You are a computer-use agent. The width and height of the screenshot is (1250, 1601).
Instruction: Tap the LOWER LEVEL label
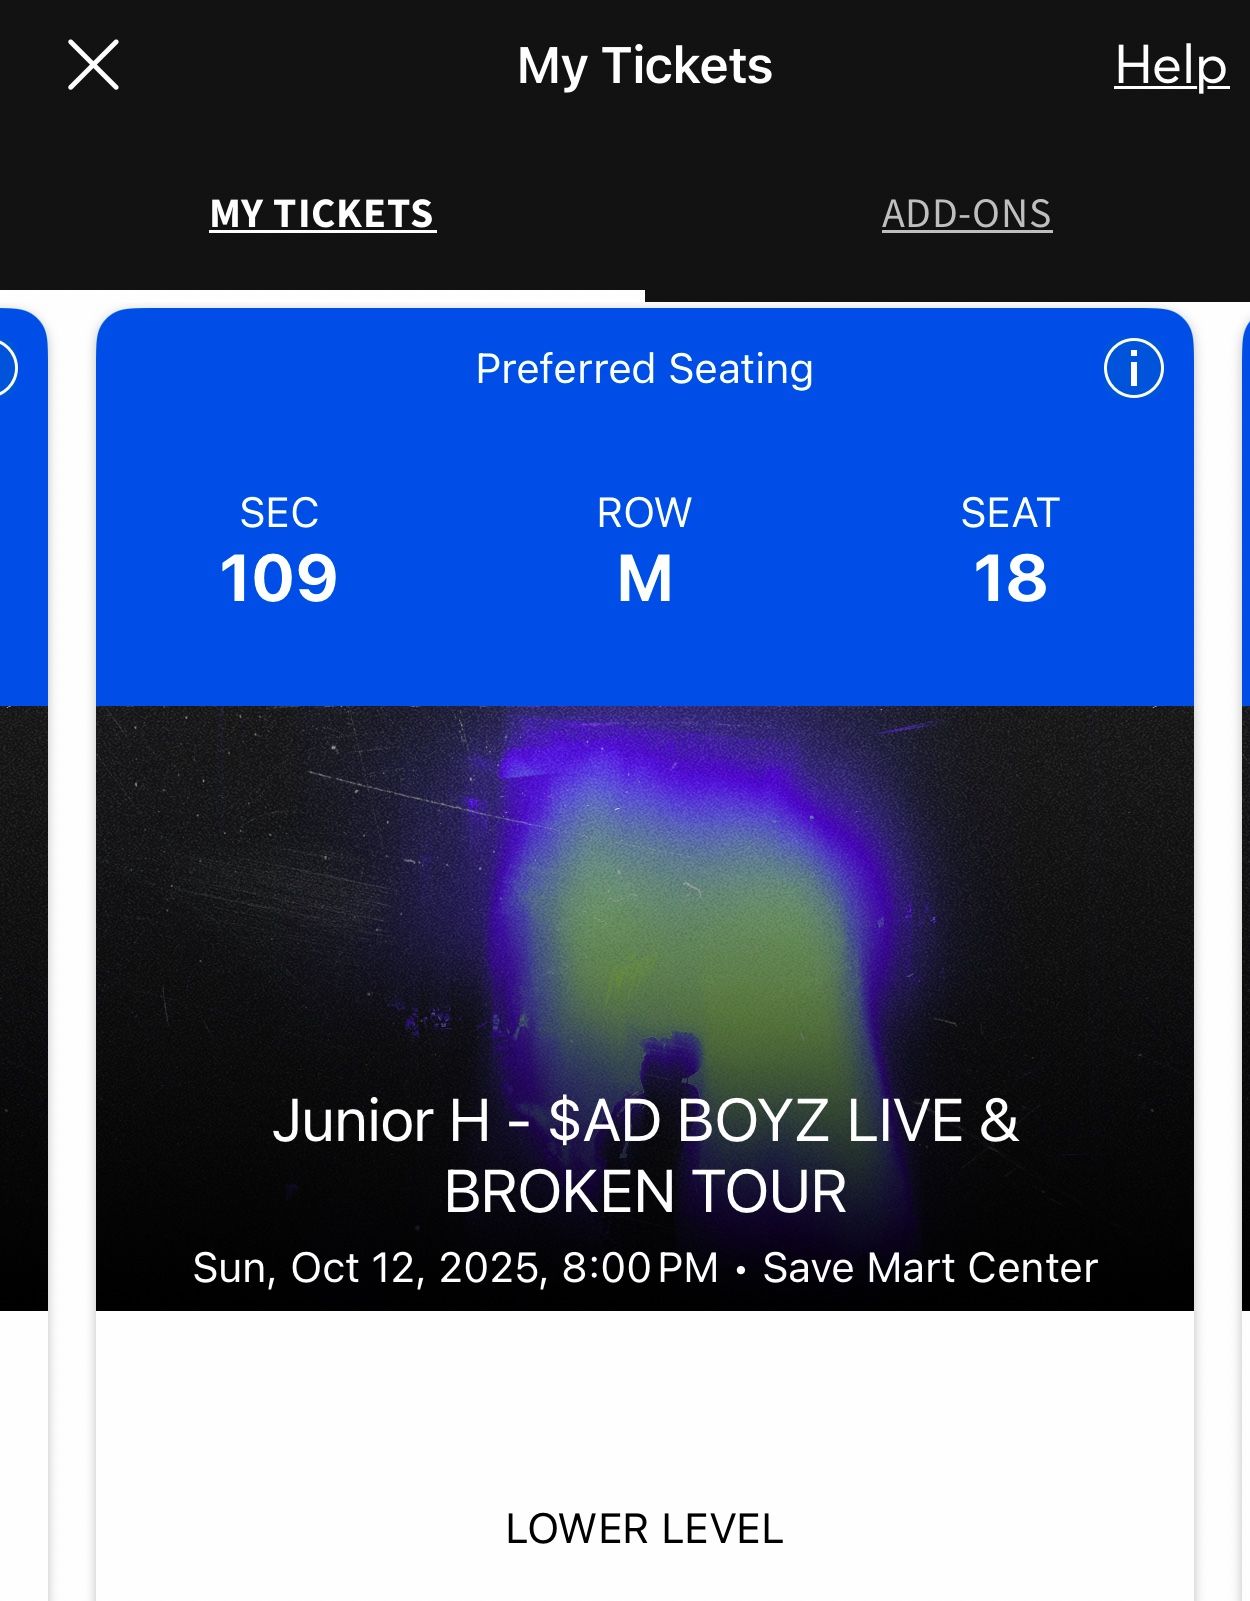(x=644, y=1529)
